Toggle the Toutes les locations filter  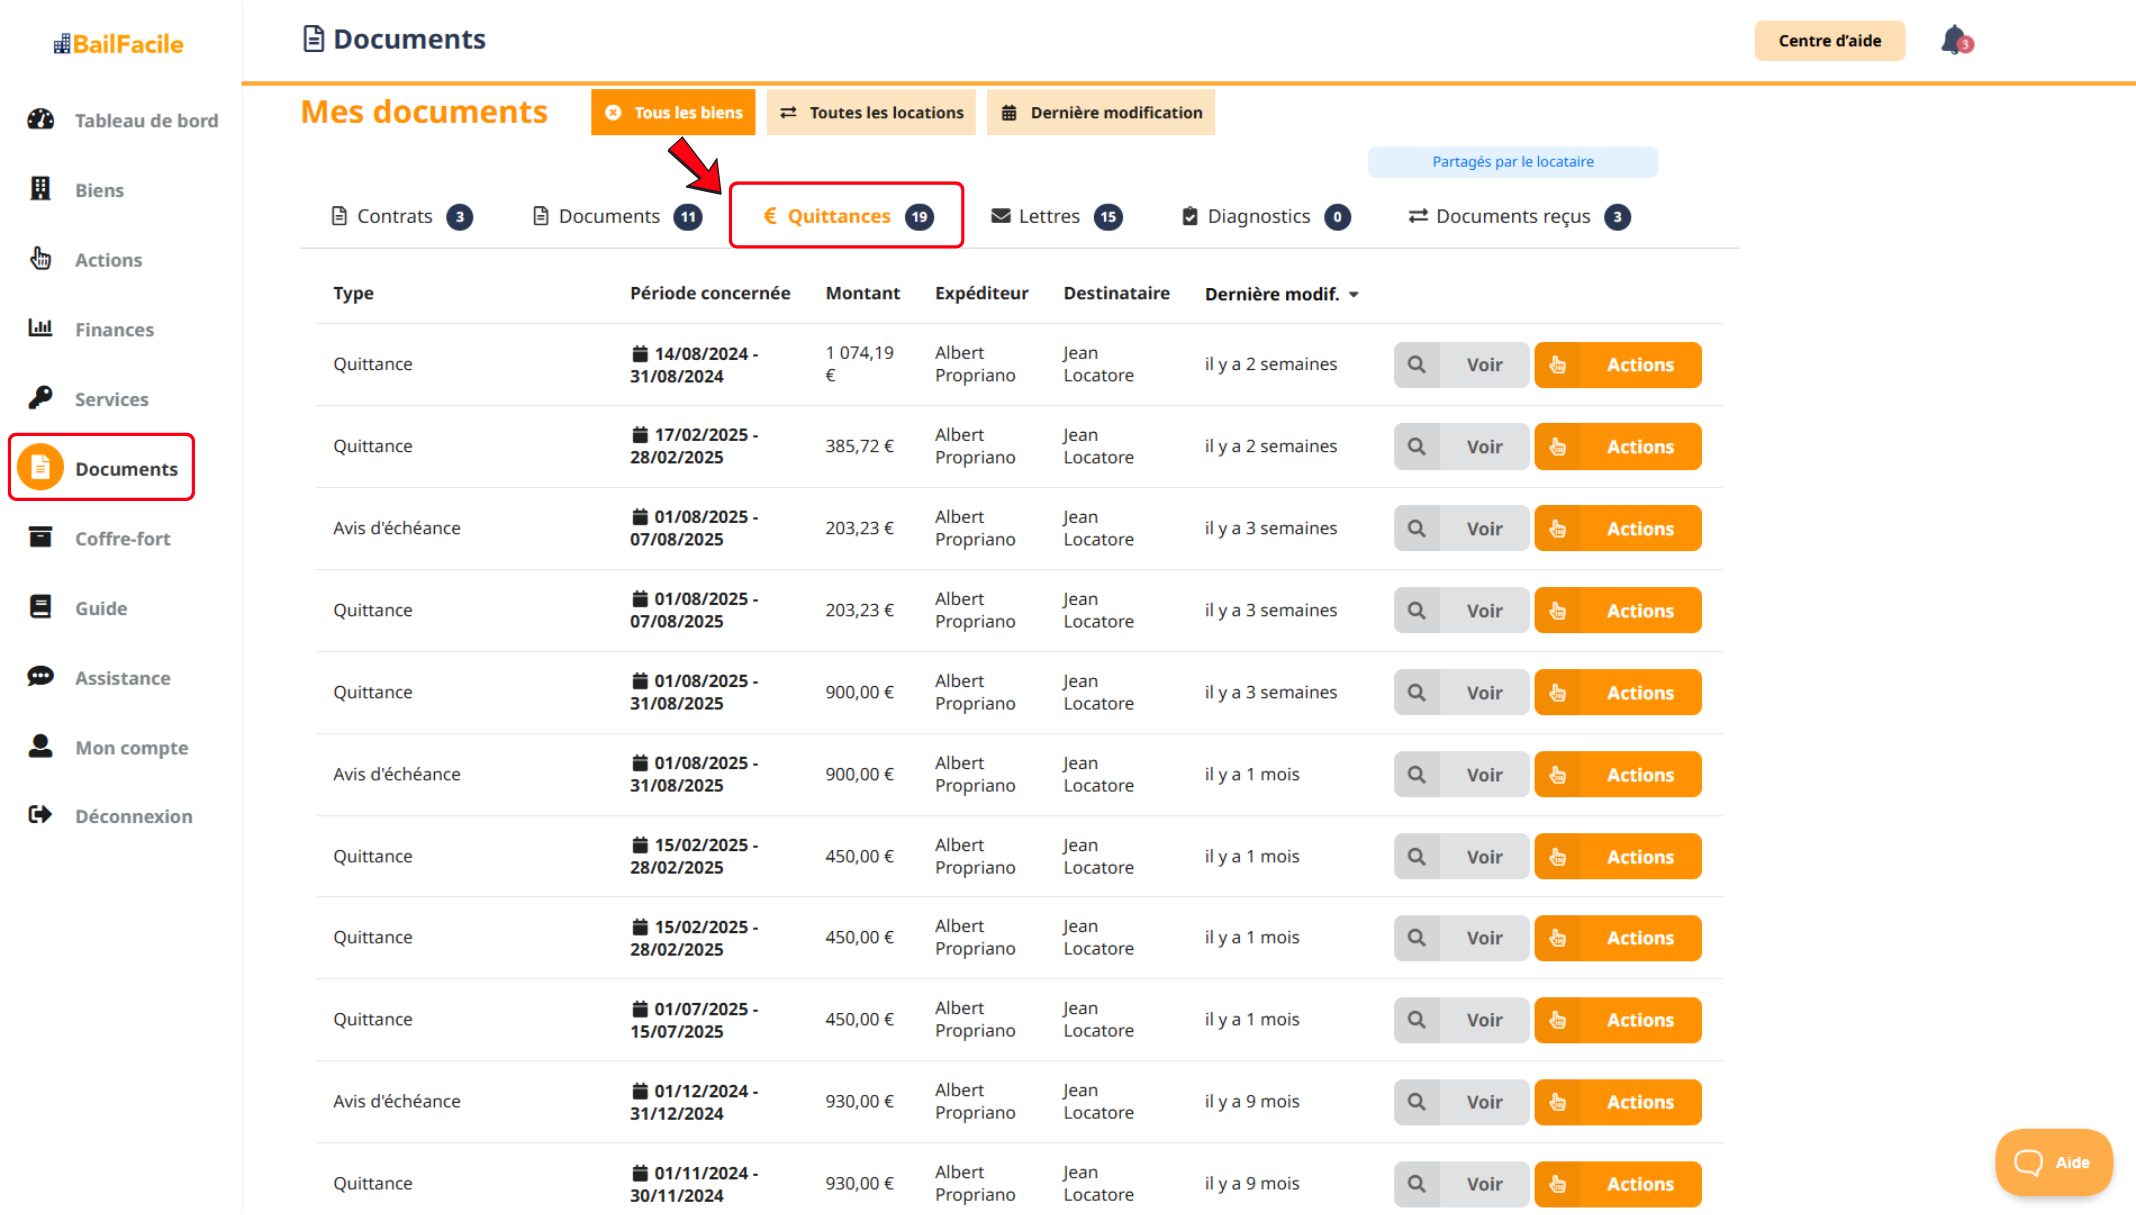point(871,113)
